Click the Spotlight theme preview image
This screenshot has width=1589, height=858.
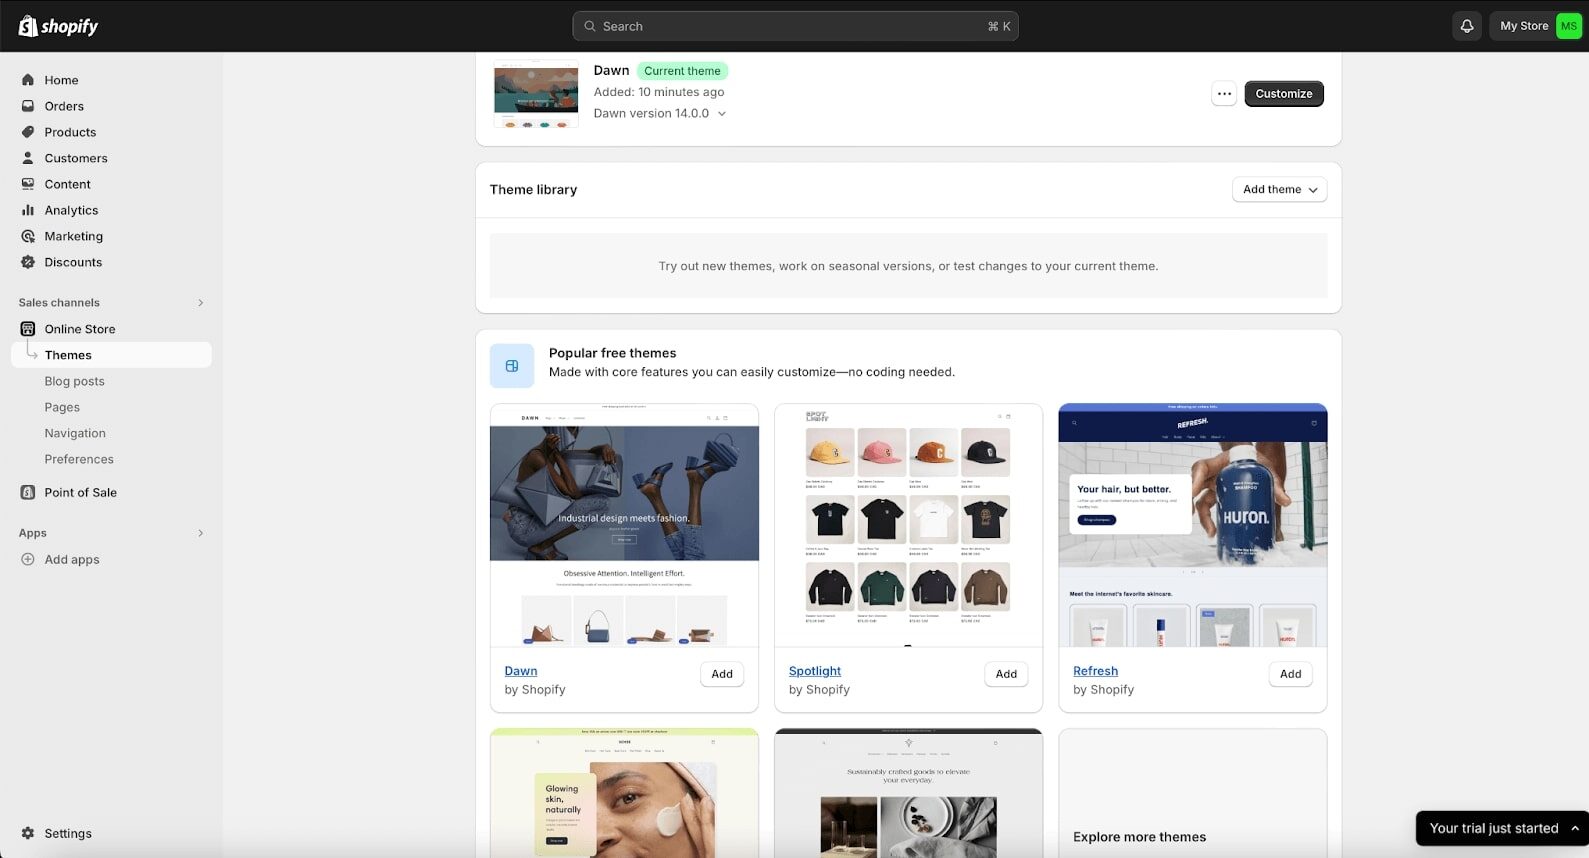[x=908, y=525]
